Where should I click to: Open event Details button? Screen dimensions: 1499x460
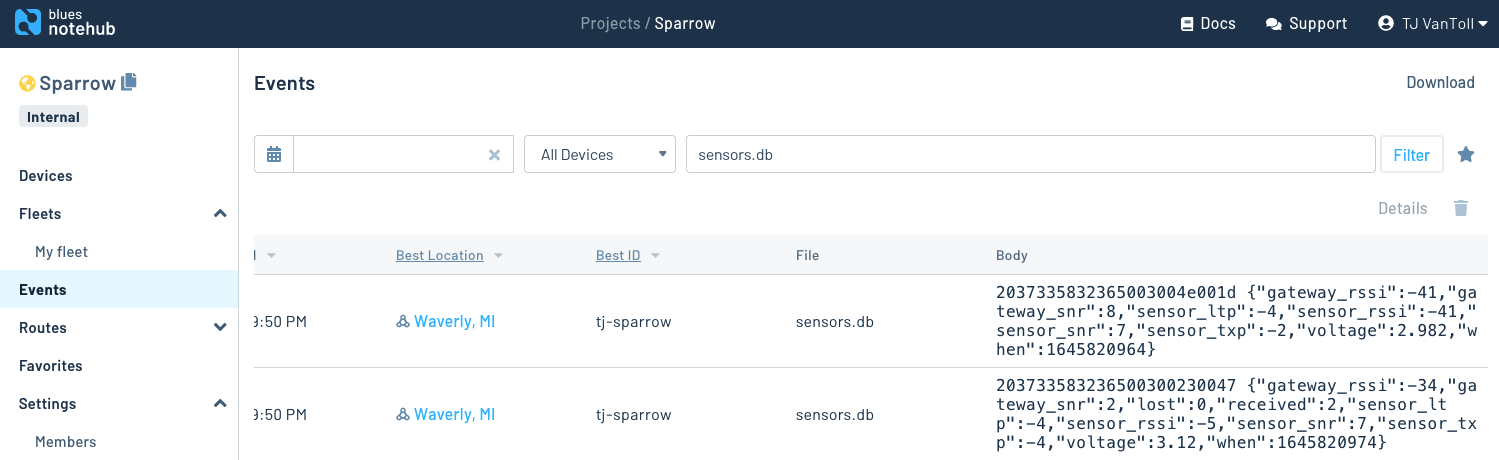coord(1402,208)
